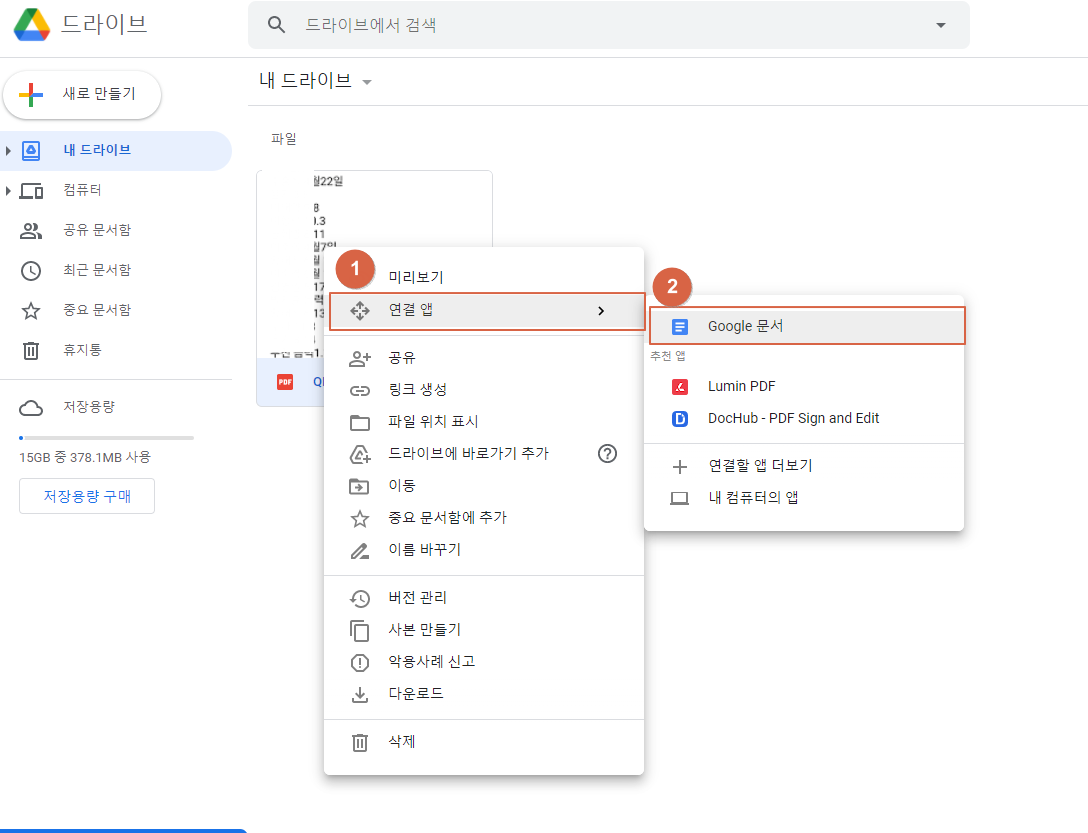The image size is (1088, 833).
Task: Click the 악용사례 신고 warning icon
Action: [359, 662]
